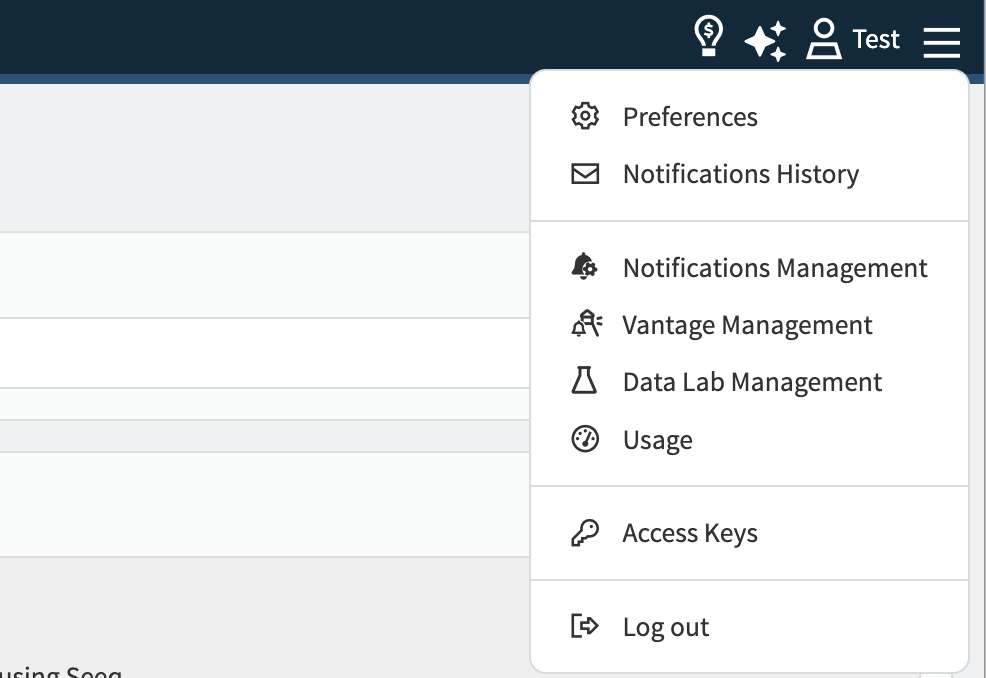Viewport: 986px width, 678px height.
Task: Open Preferences from the menu
Action: 690,118
